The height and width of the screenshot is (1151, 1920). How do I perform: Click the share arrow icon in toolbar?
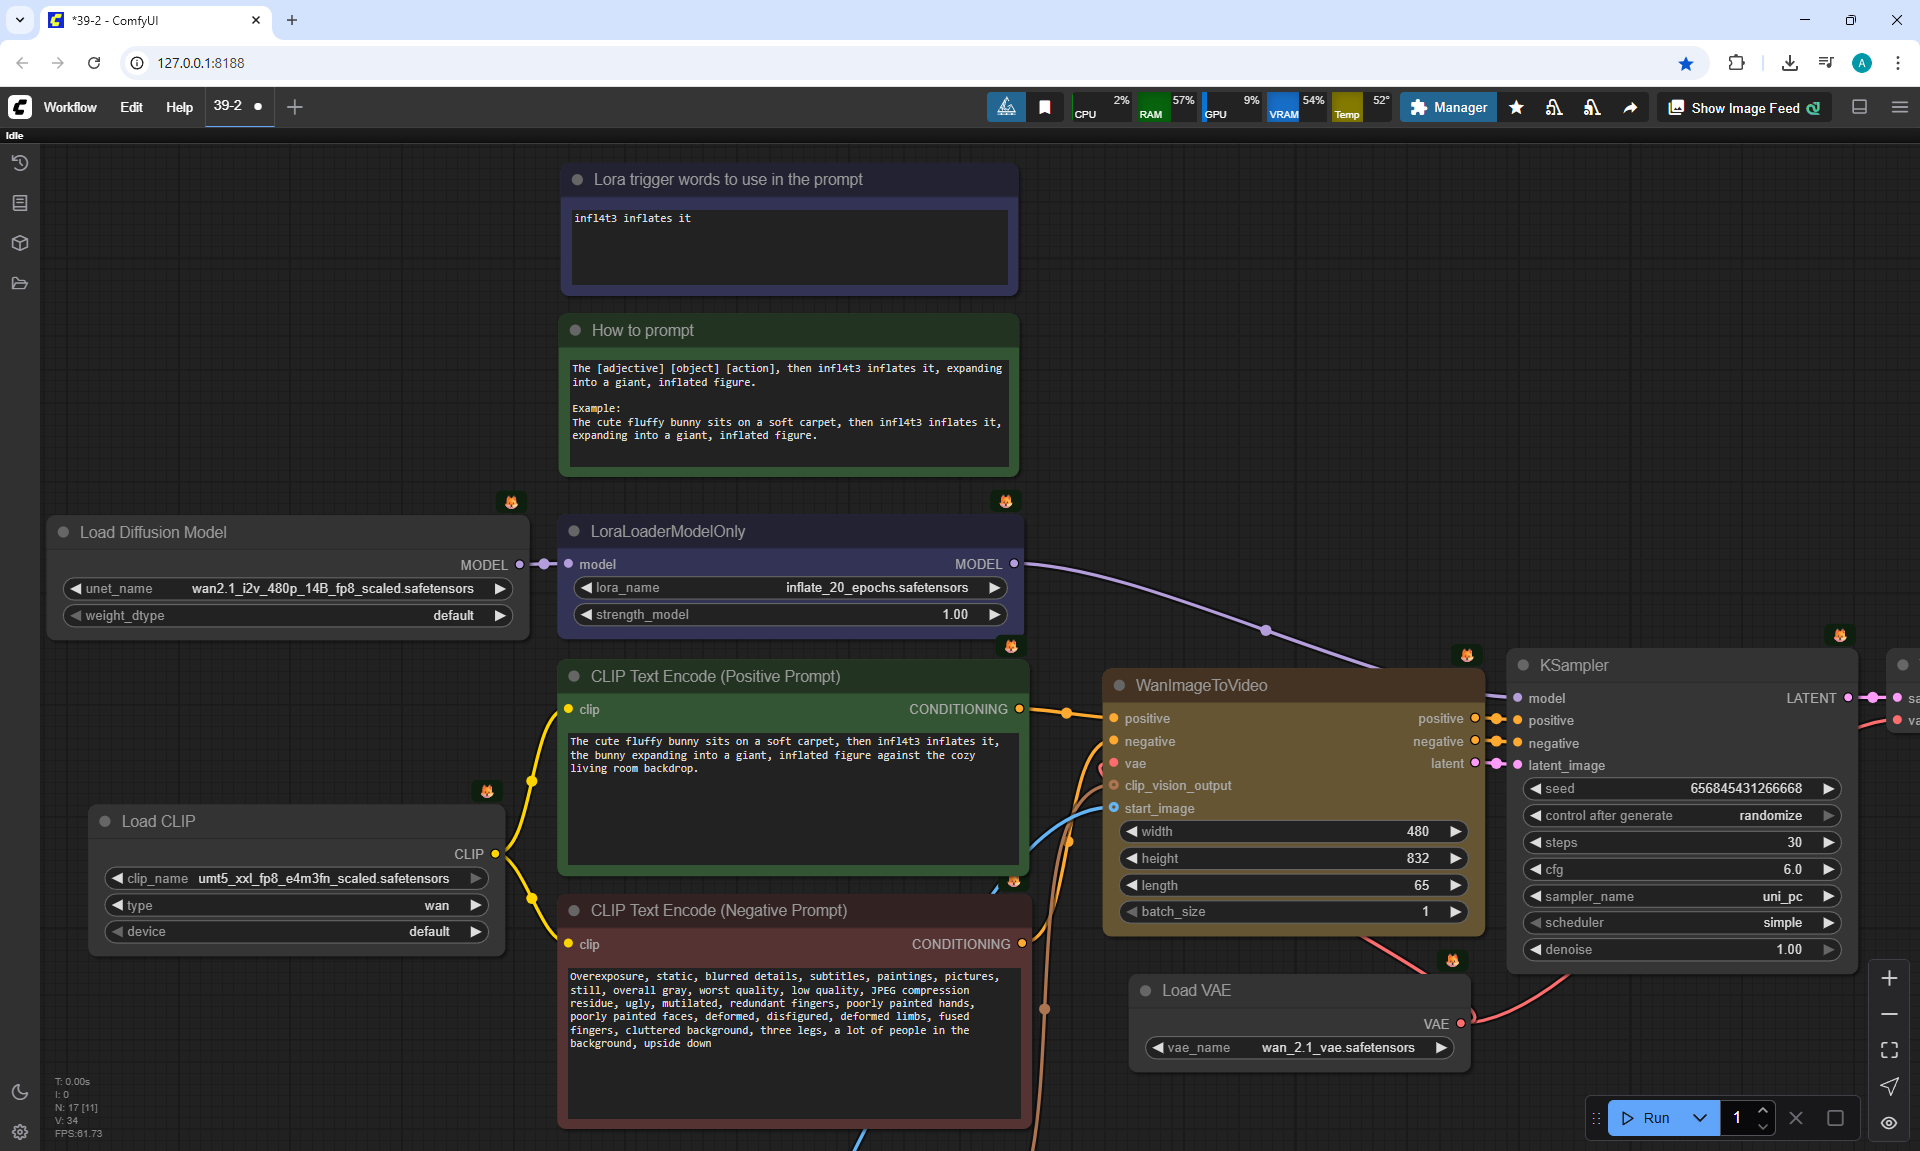tap(1630, 107)
